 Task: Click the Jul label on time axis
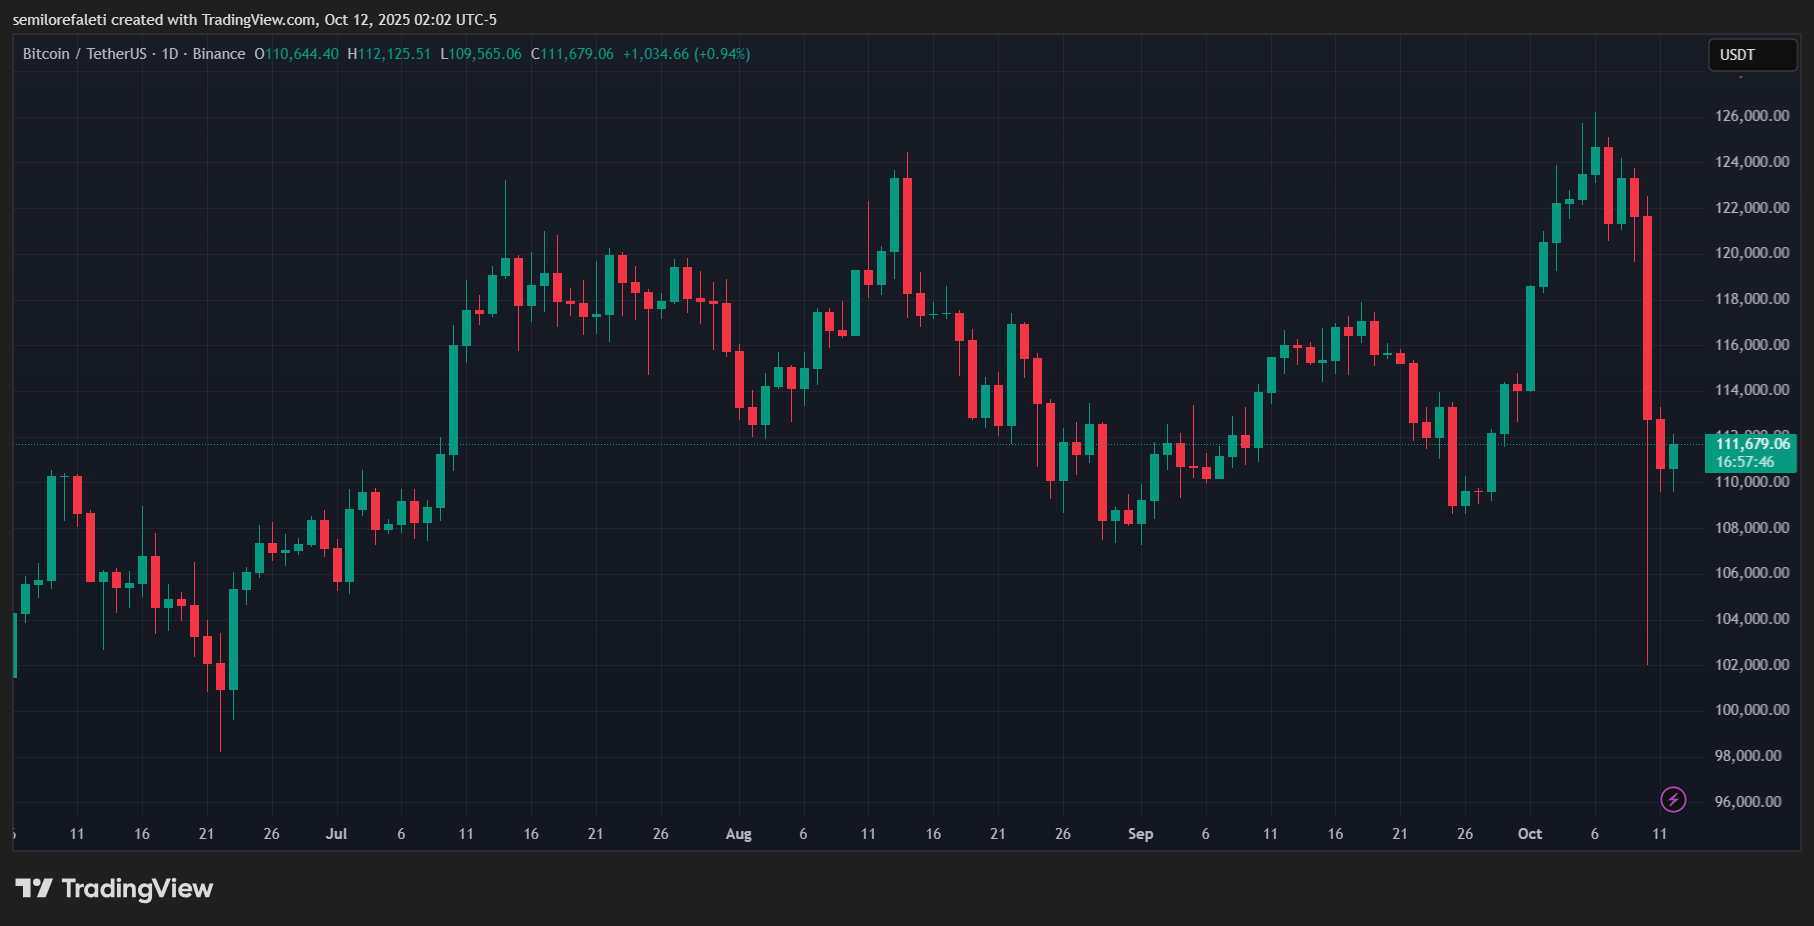point(336,834)
